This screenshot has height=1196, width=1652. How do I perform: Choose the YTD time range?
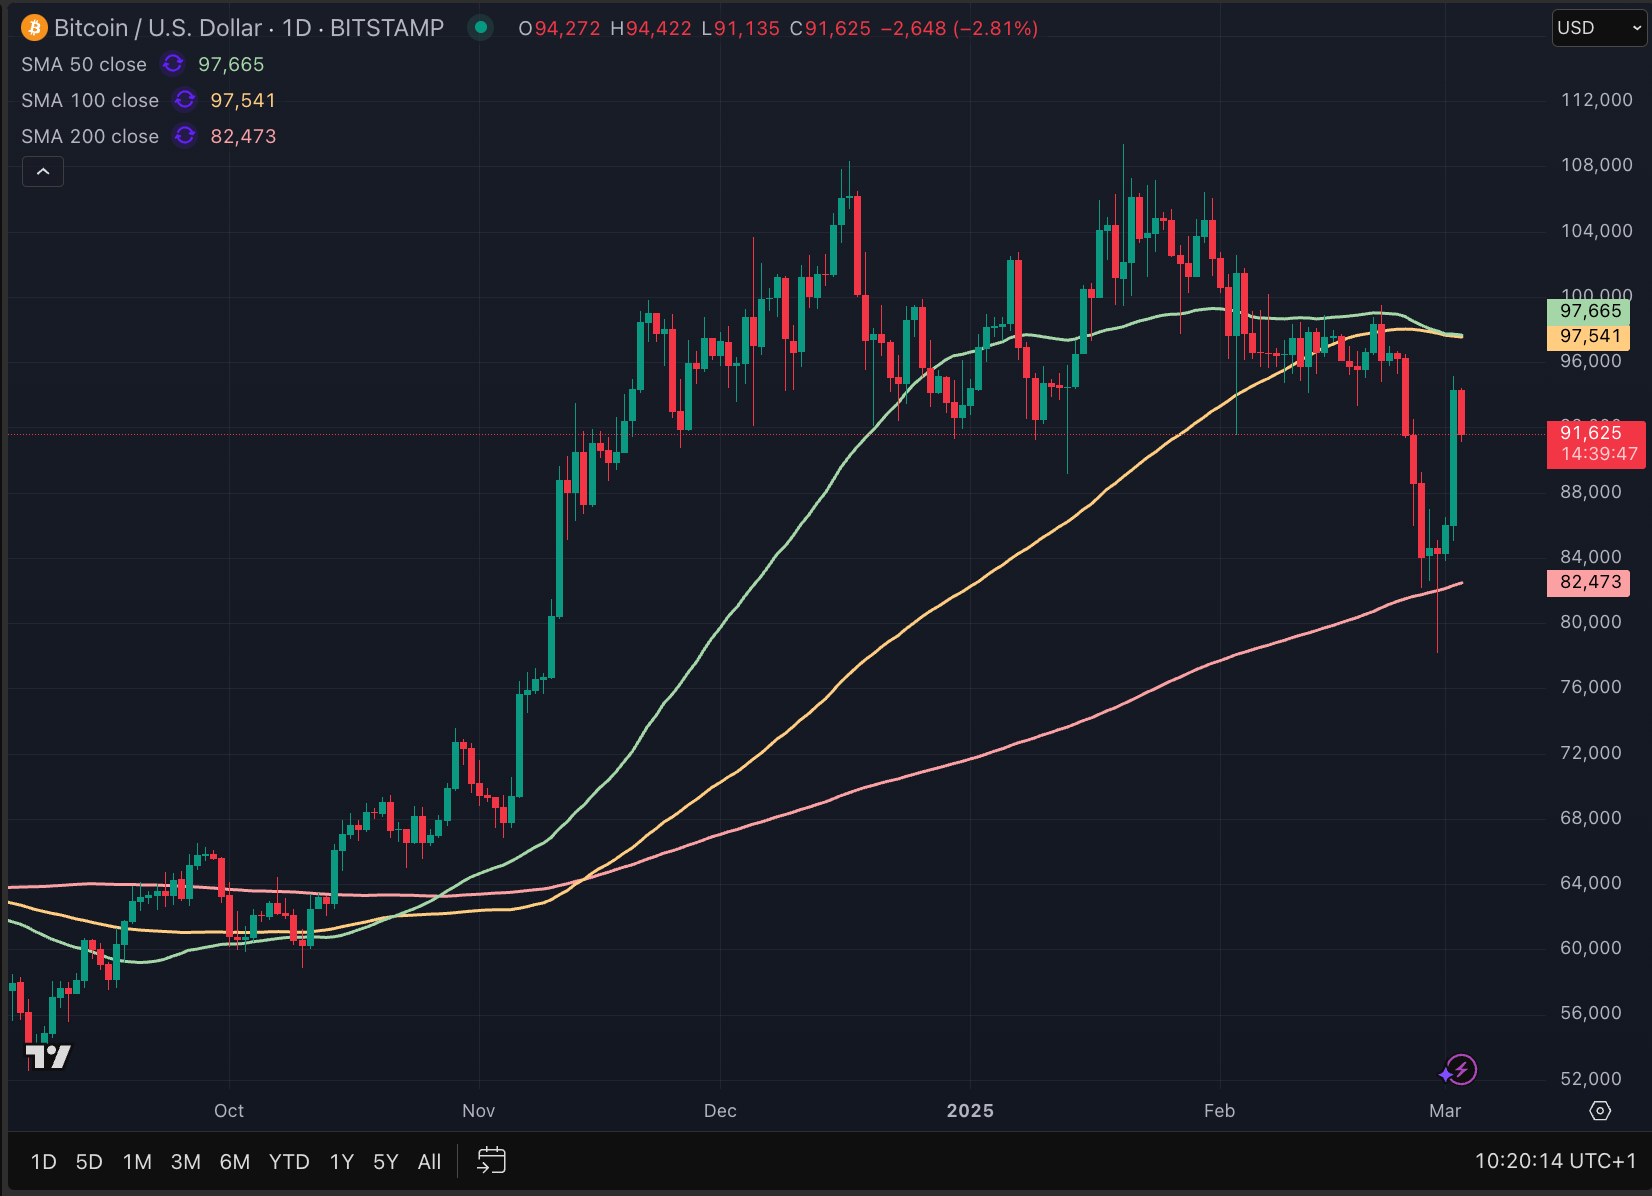289,1162
